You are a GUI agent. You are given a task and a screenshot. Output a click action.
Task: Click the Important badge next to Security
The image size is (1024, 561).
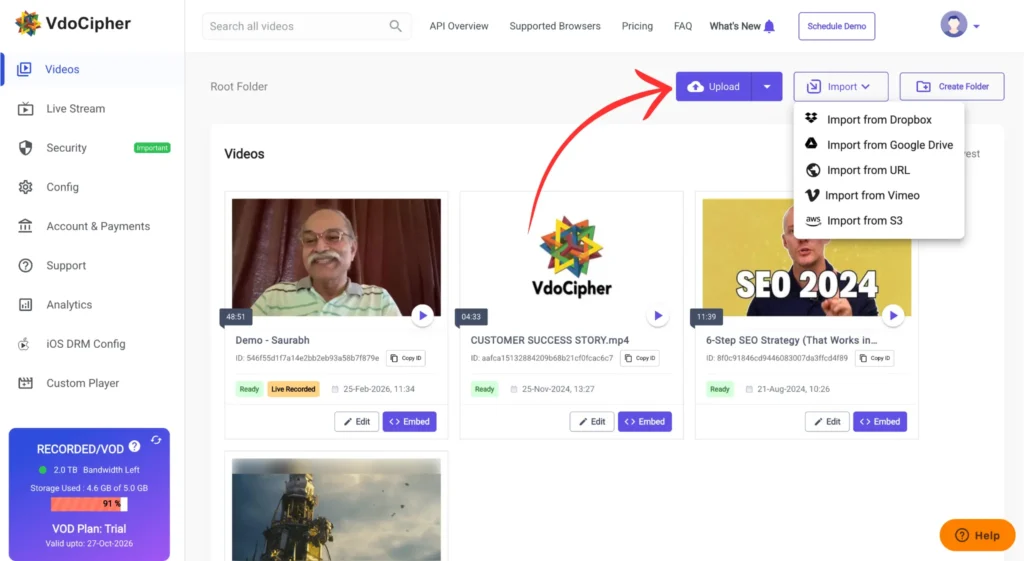(x=152, y=148)
